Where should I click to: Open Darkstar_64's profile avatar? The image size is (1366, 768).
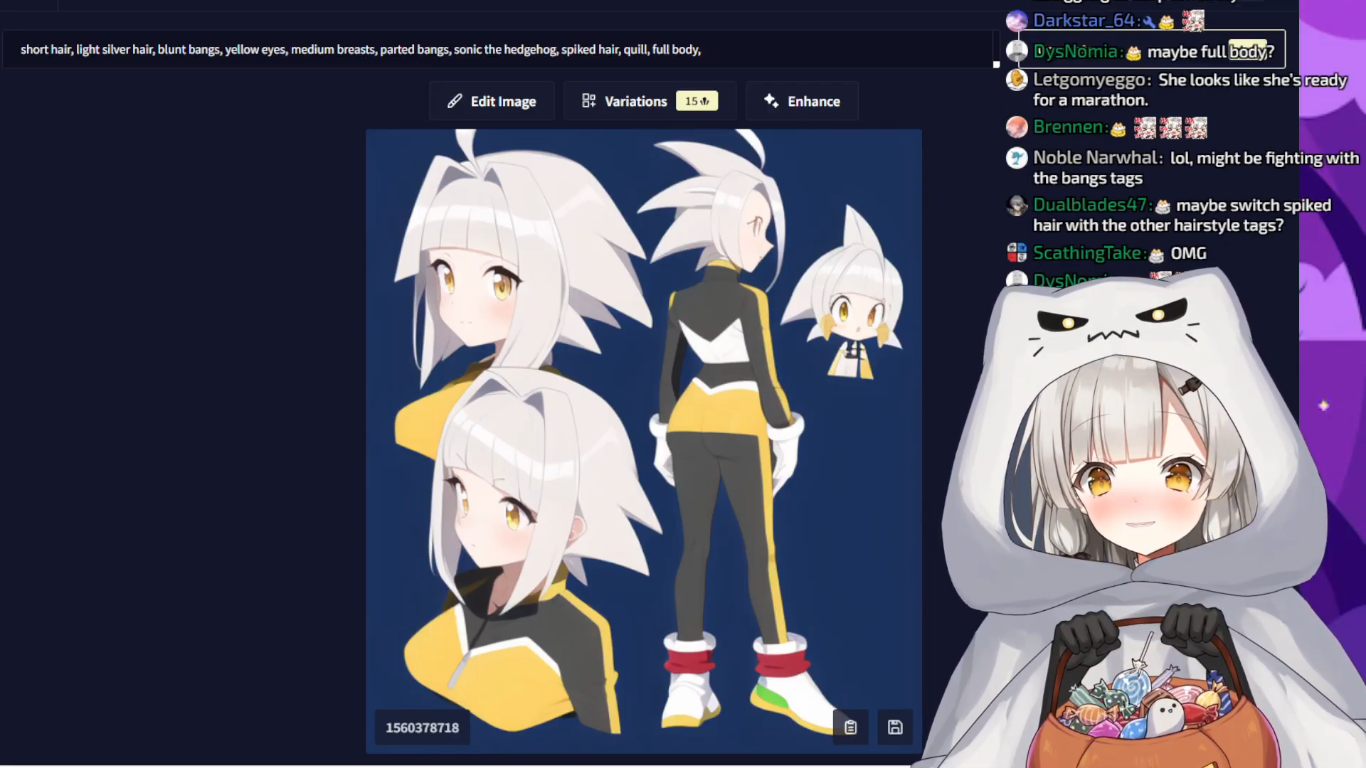pos(1017,21)
